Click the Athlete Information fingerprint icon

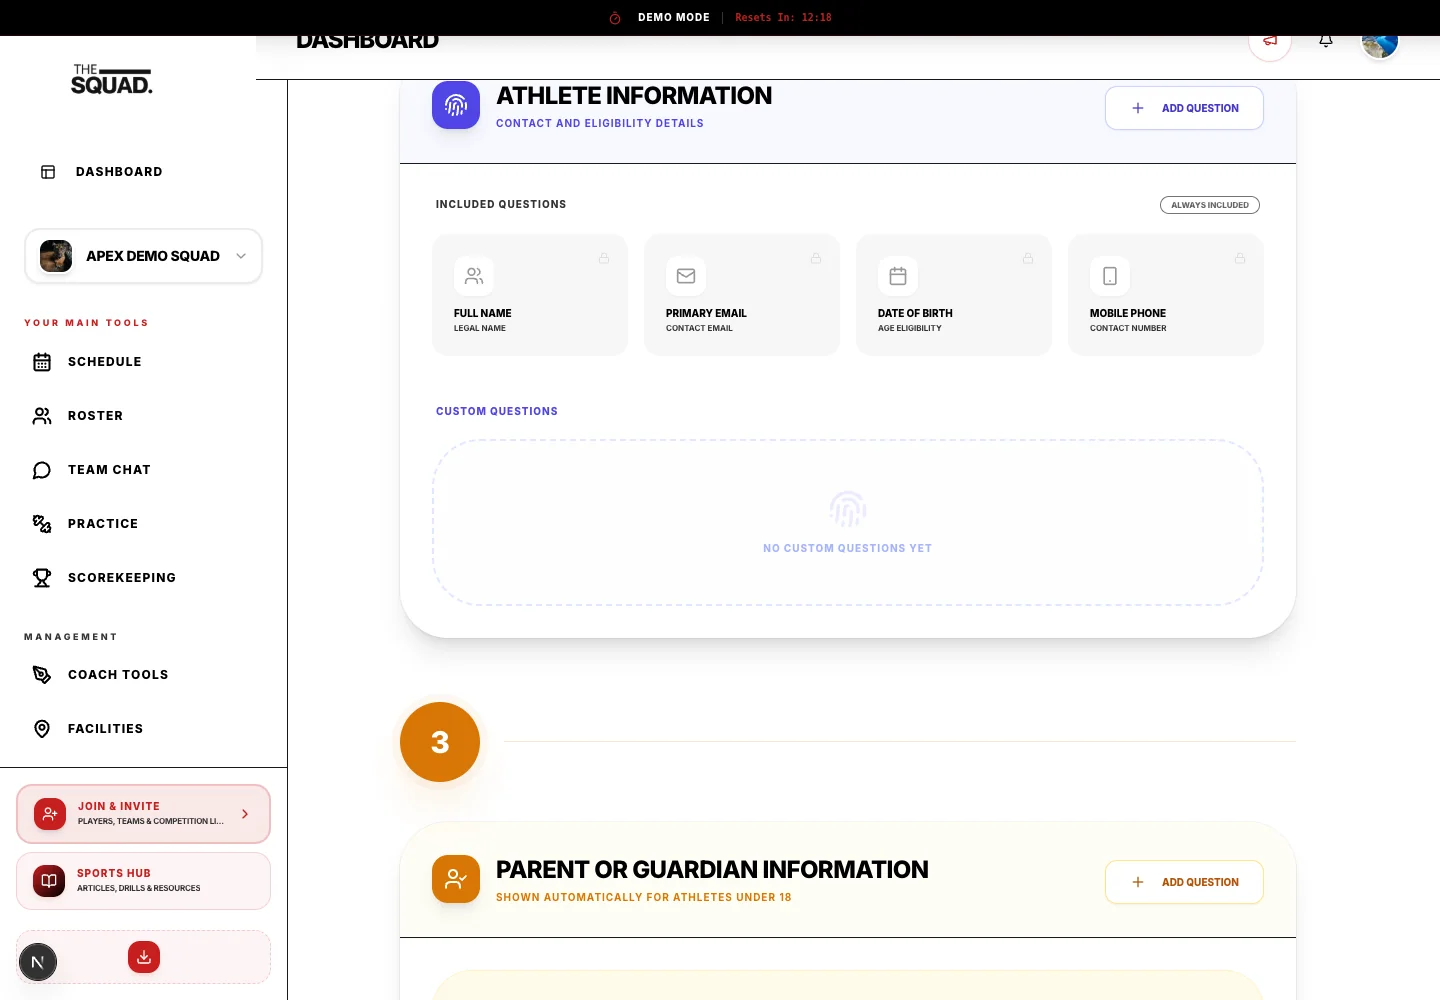pos(456,105)
